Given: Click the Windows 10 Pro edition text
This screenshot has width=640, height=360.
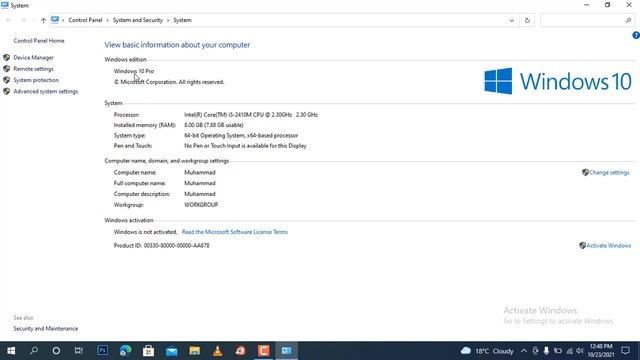Looking at the screenshot, I should tap(134, 71).
